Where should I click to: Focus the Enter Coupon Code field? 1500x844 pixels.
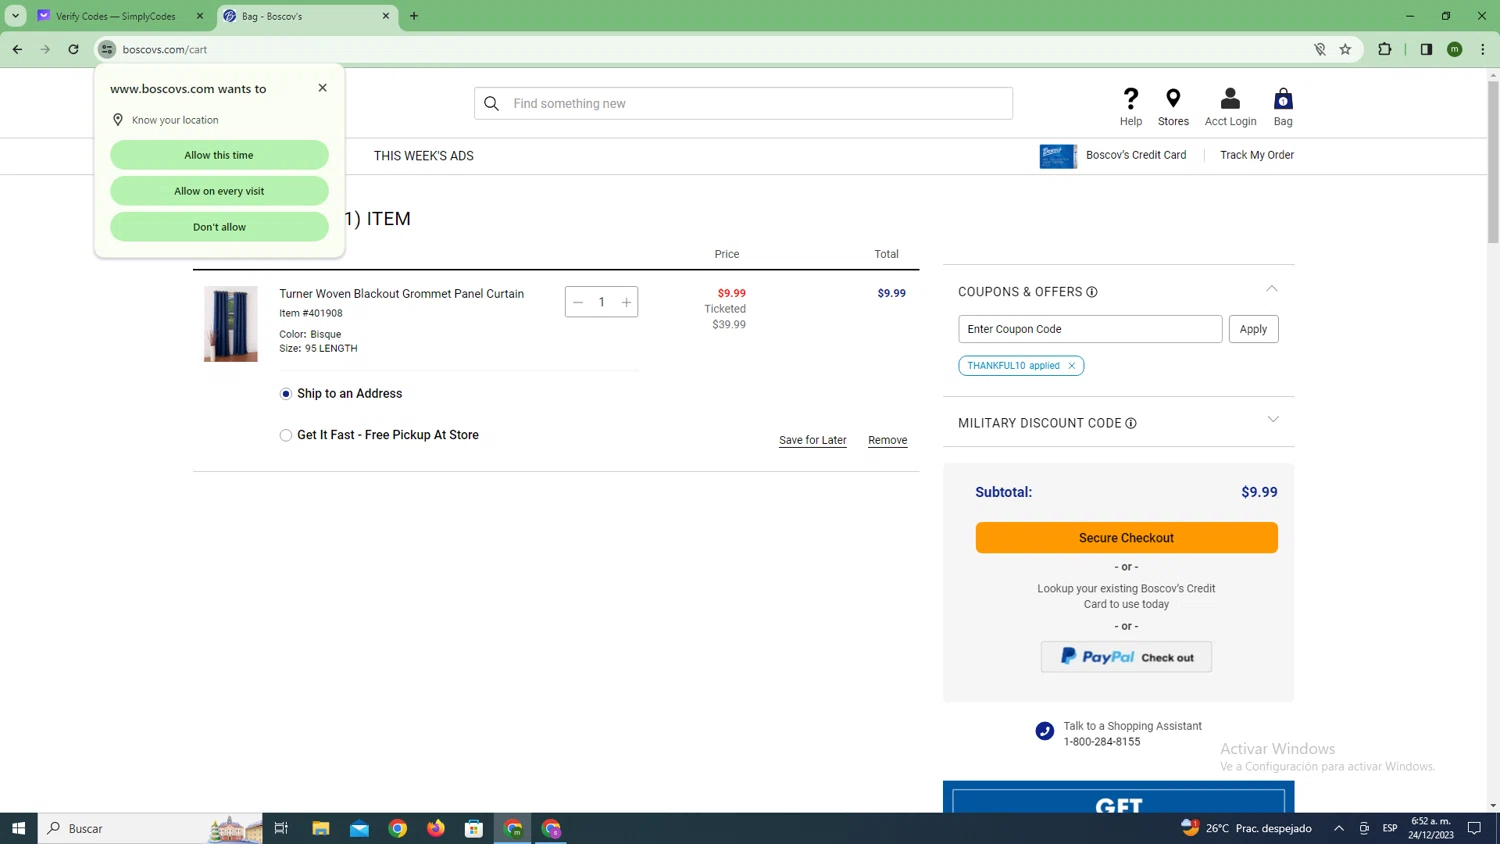click(x=1090, y=329)
